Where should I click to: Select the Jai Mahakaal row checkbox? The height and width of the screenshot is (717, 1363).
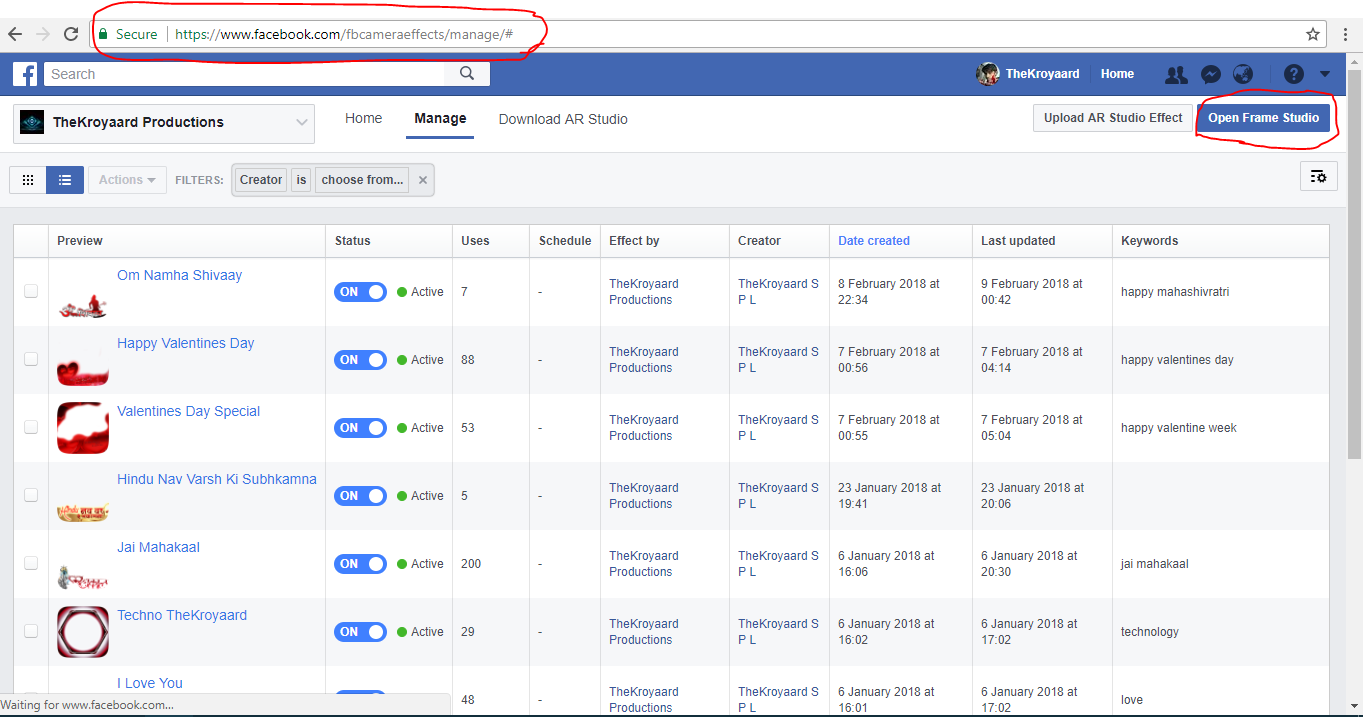click(x=31, y=563)
